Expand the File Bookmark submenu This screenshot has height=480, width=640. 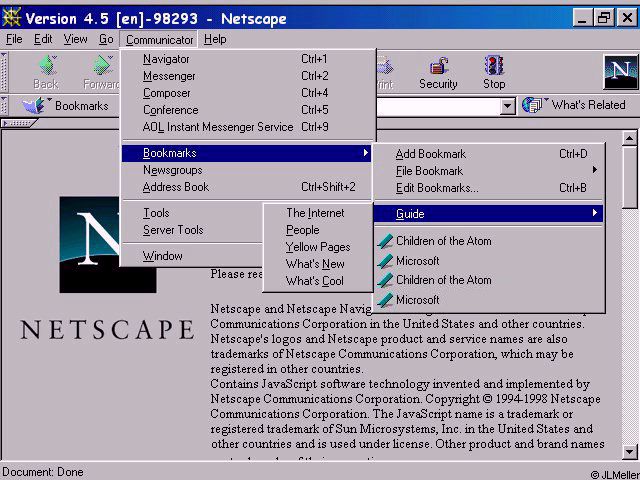tap(489, 171)
